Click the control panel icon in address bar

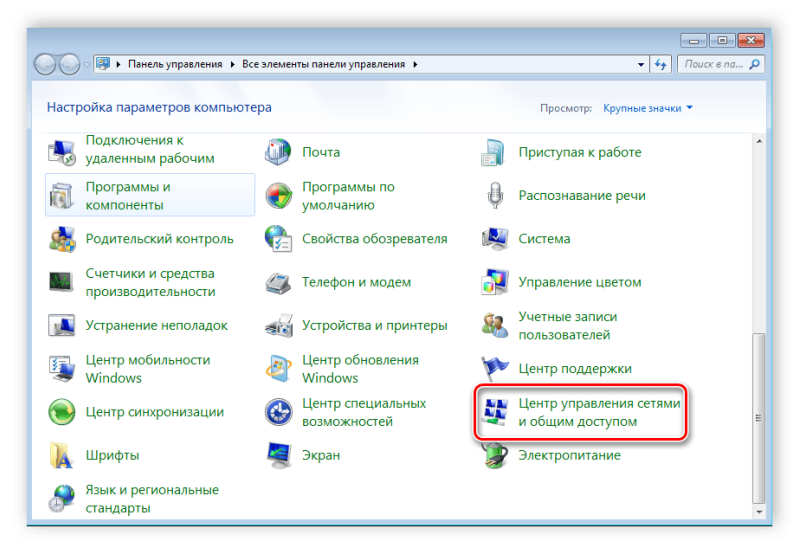click(x=103, y=64)
